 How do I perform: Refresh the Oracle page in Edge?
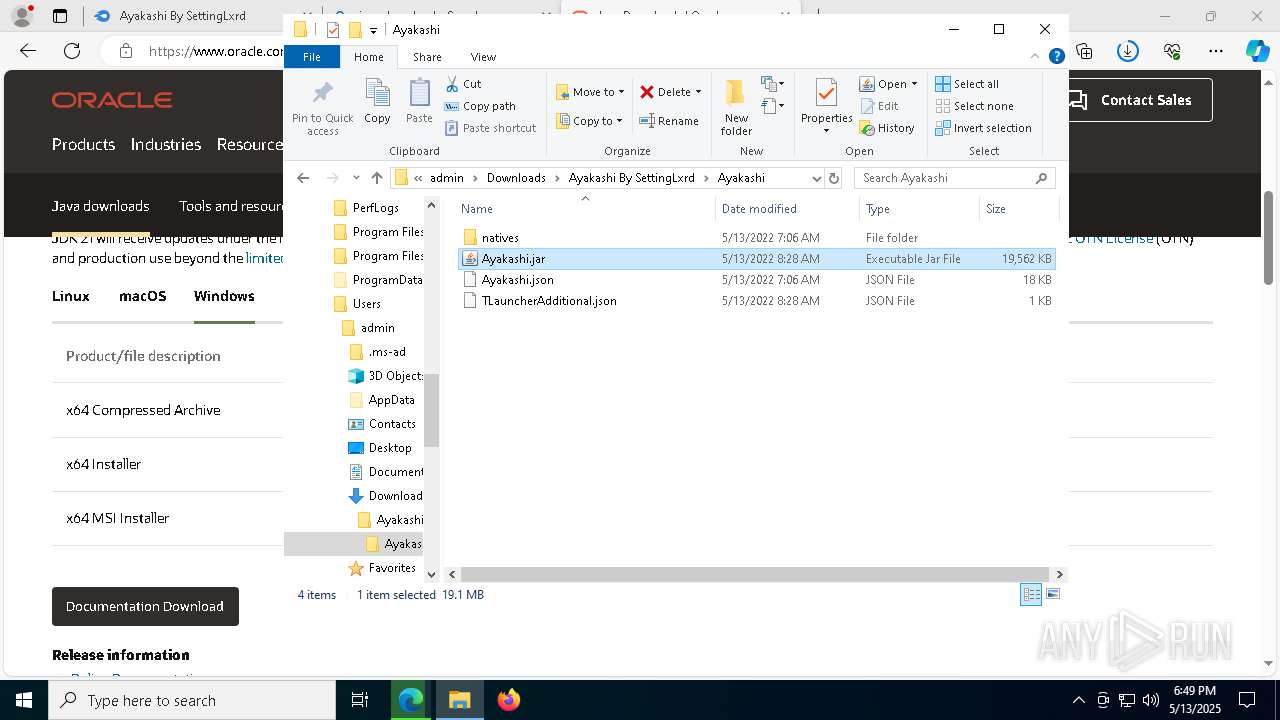point(72,51)
